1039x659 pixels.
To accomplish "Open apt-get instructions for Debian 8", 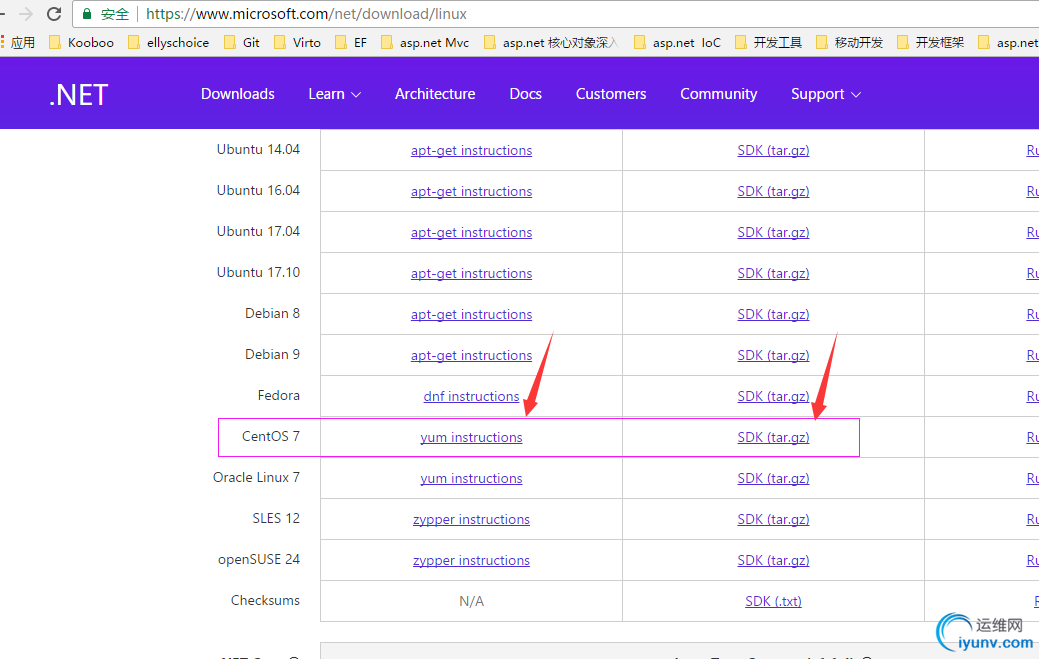I will tap(471, 315).
